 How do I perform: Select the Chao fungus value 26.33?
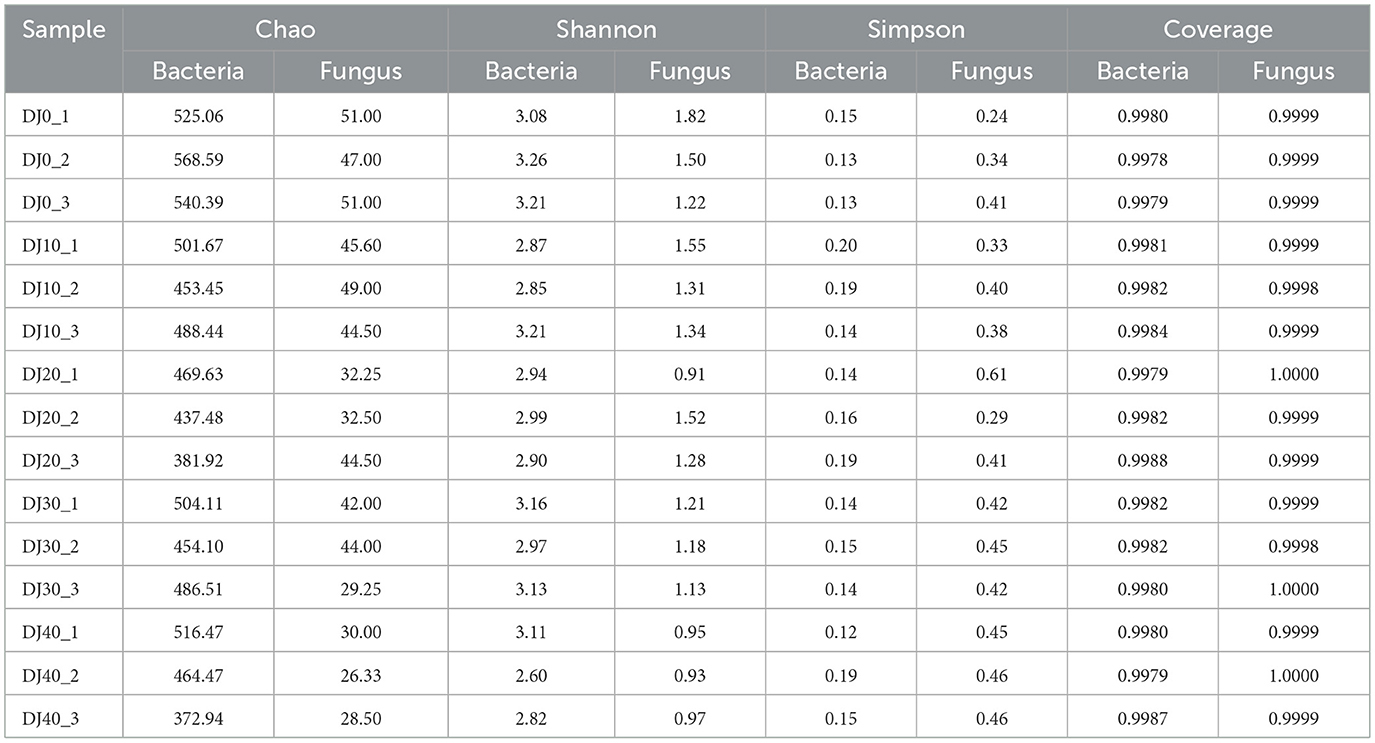click(361, 675)
